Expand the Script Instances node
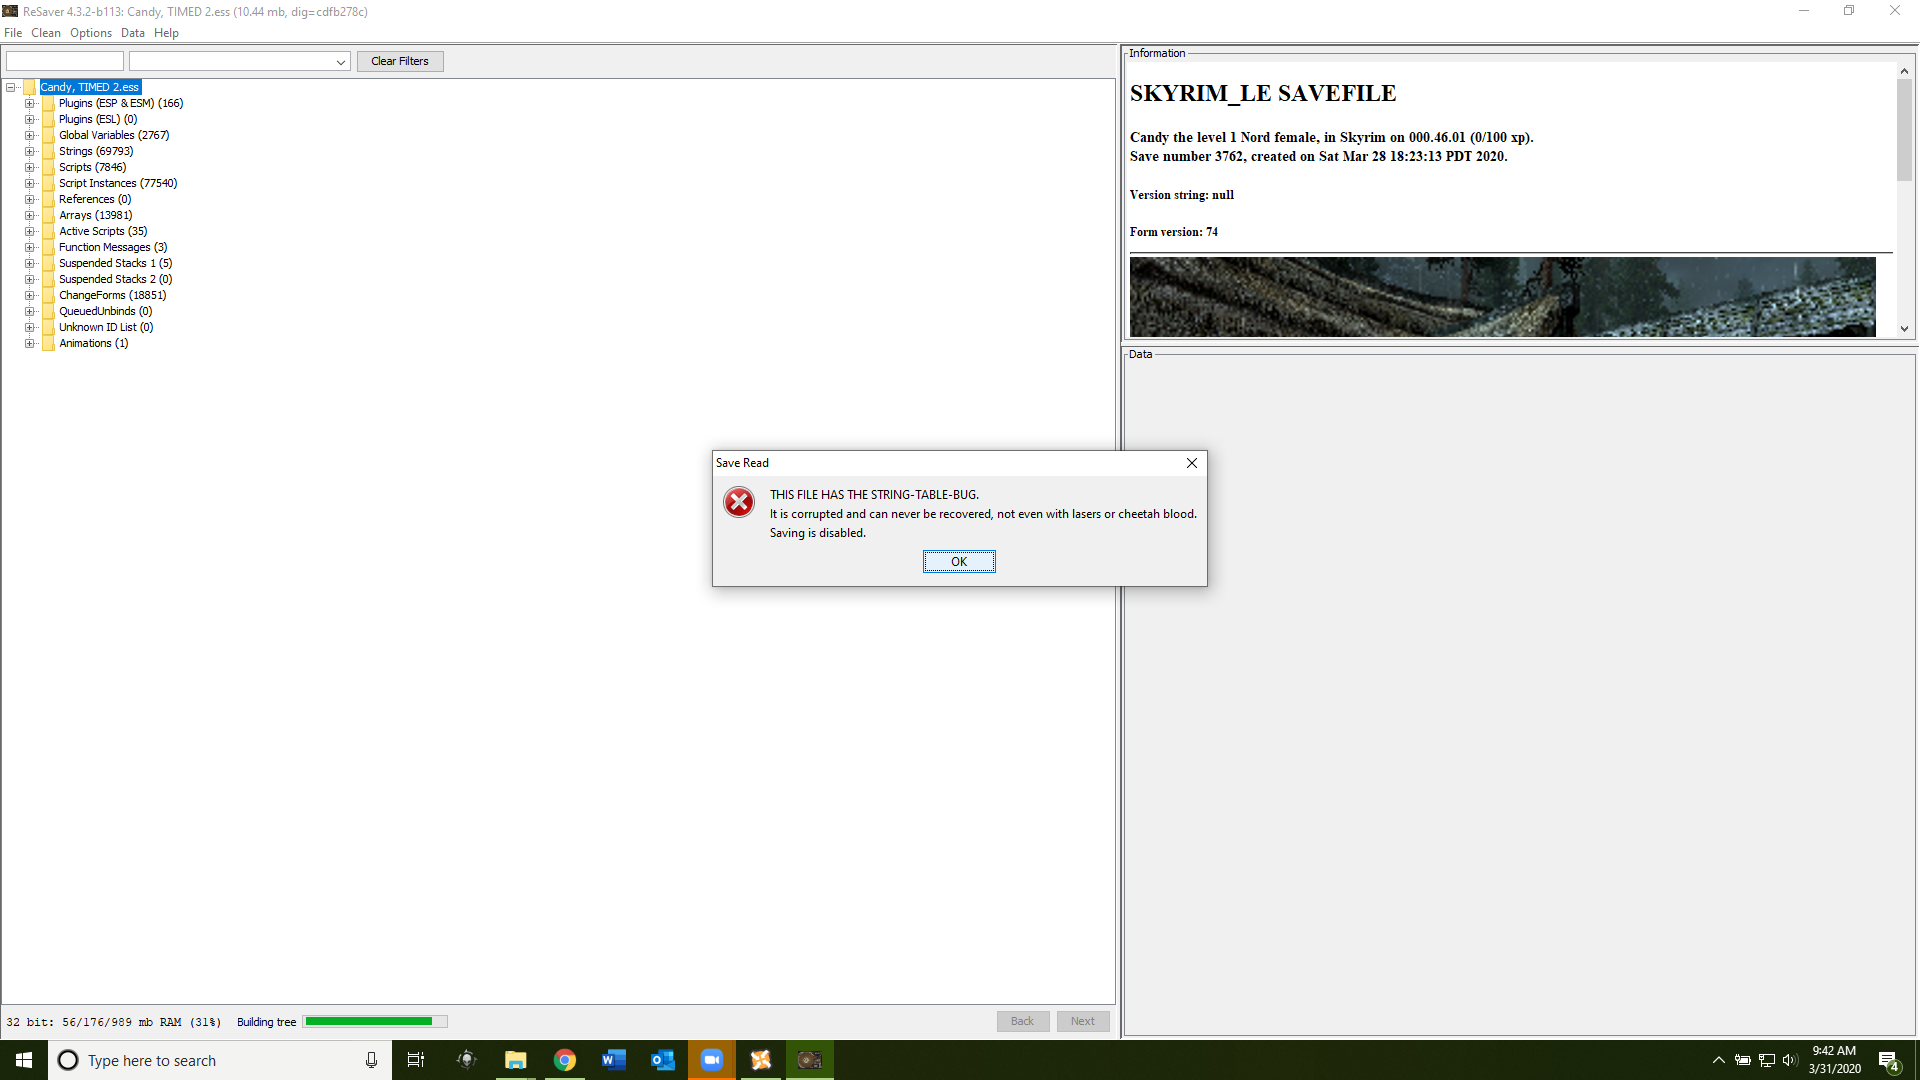Image resolution: width=1920 pixels, height=1080 pixels. click(30, 184)
